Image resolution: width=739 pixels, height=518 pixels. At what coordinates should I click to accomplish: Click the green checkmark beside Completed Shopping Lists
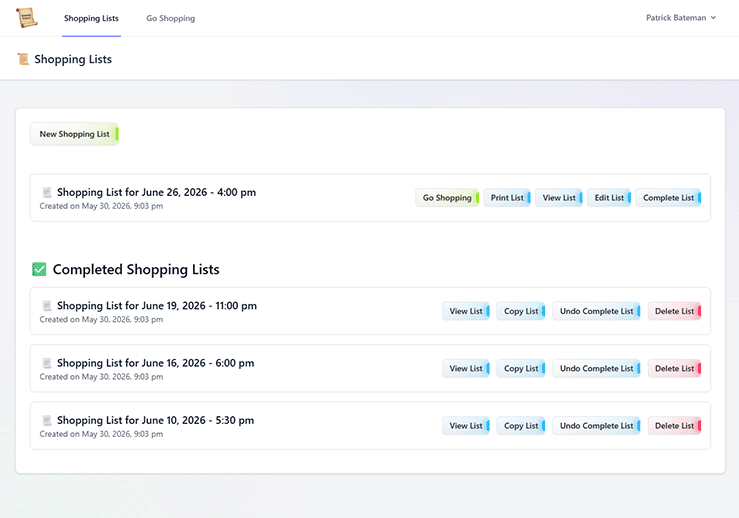coord(39,269)
